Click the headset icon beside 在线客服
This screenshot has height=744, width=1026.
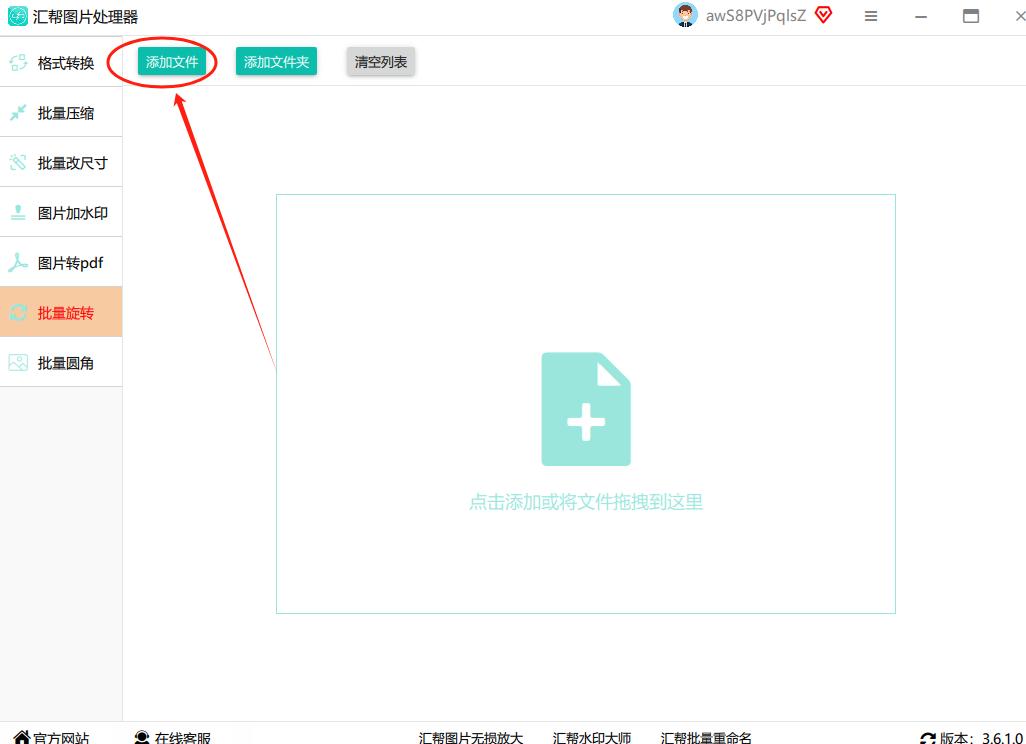(141, 737)
